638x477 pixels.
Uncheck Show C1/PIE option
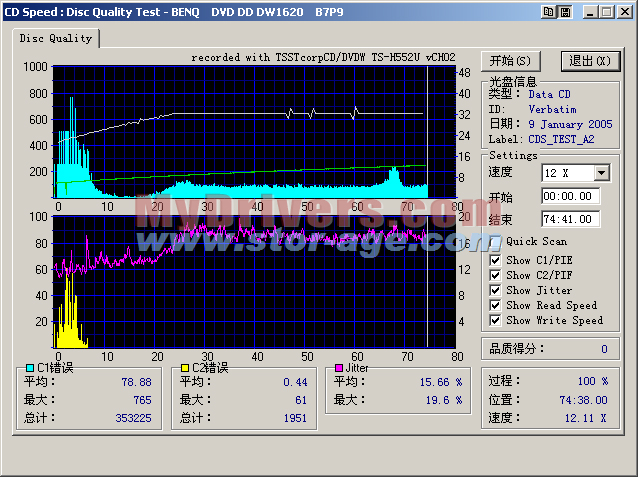496,260
